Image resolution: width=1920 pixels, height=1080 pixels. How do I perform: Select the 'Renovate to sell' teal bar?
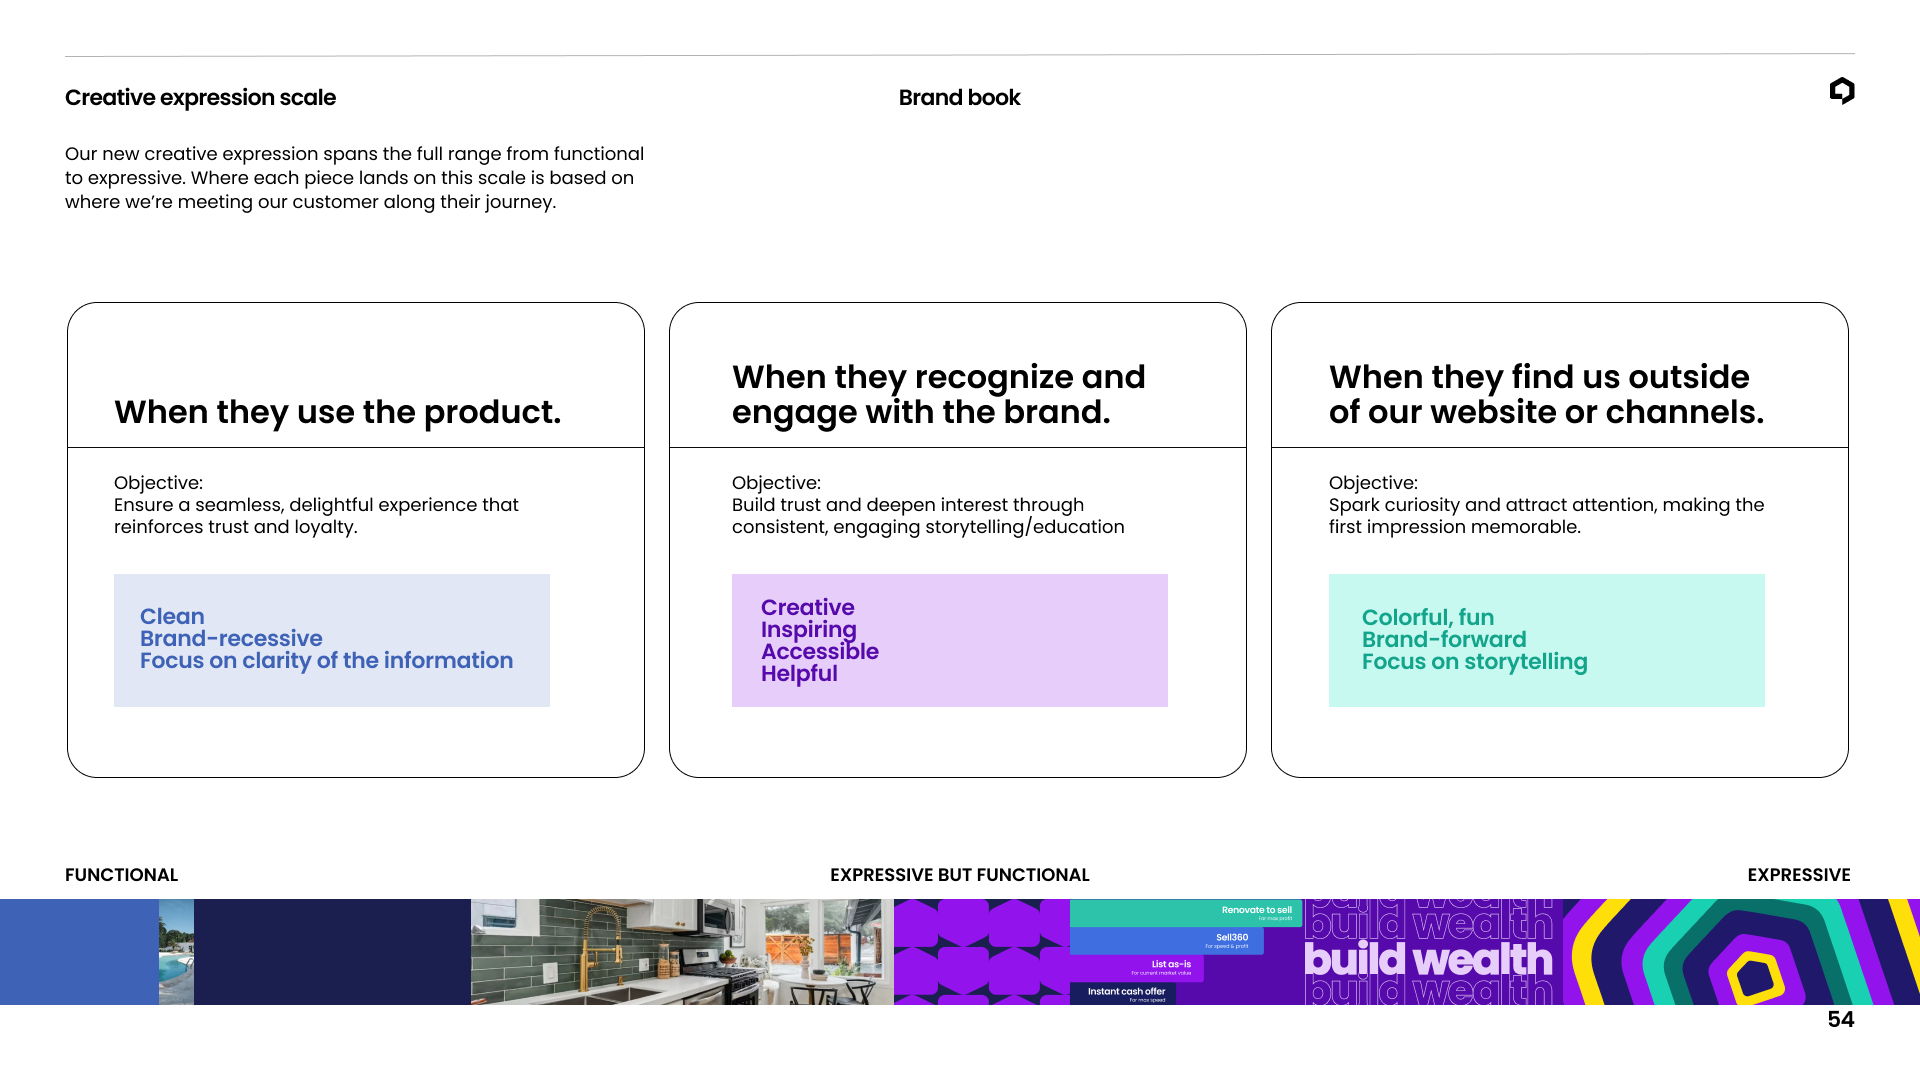tap(1185, 912)
